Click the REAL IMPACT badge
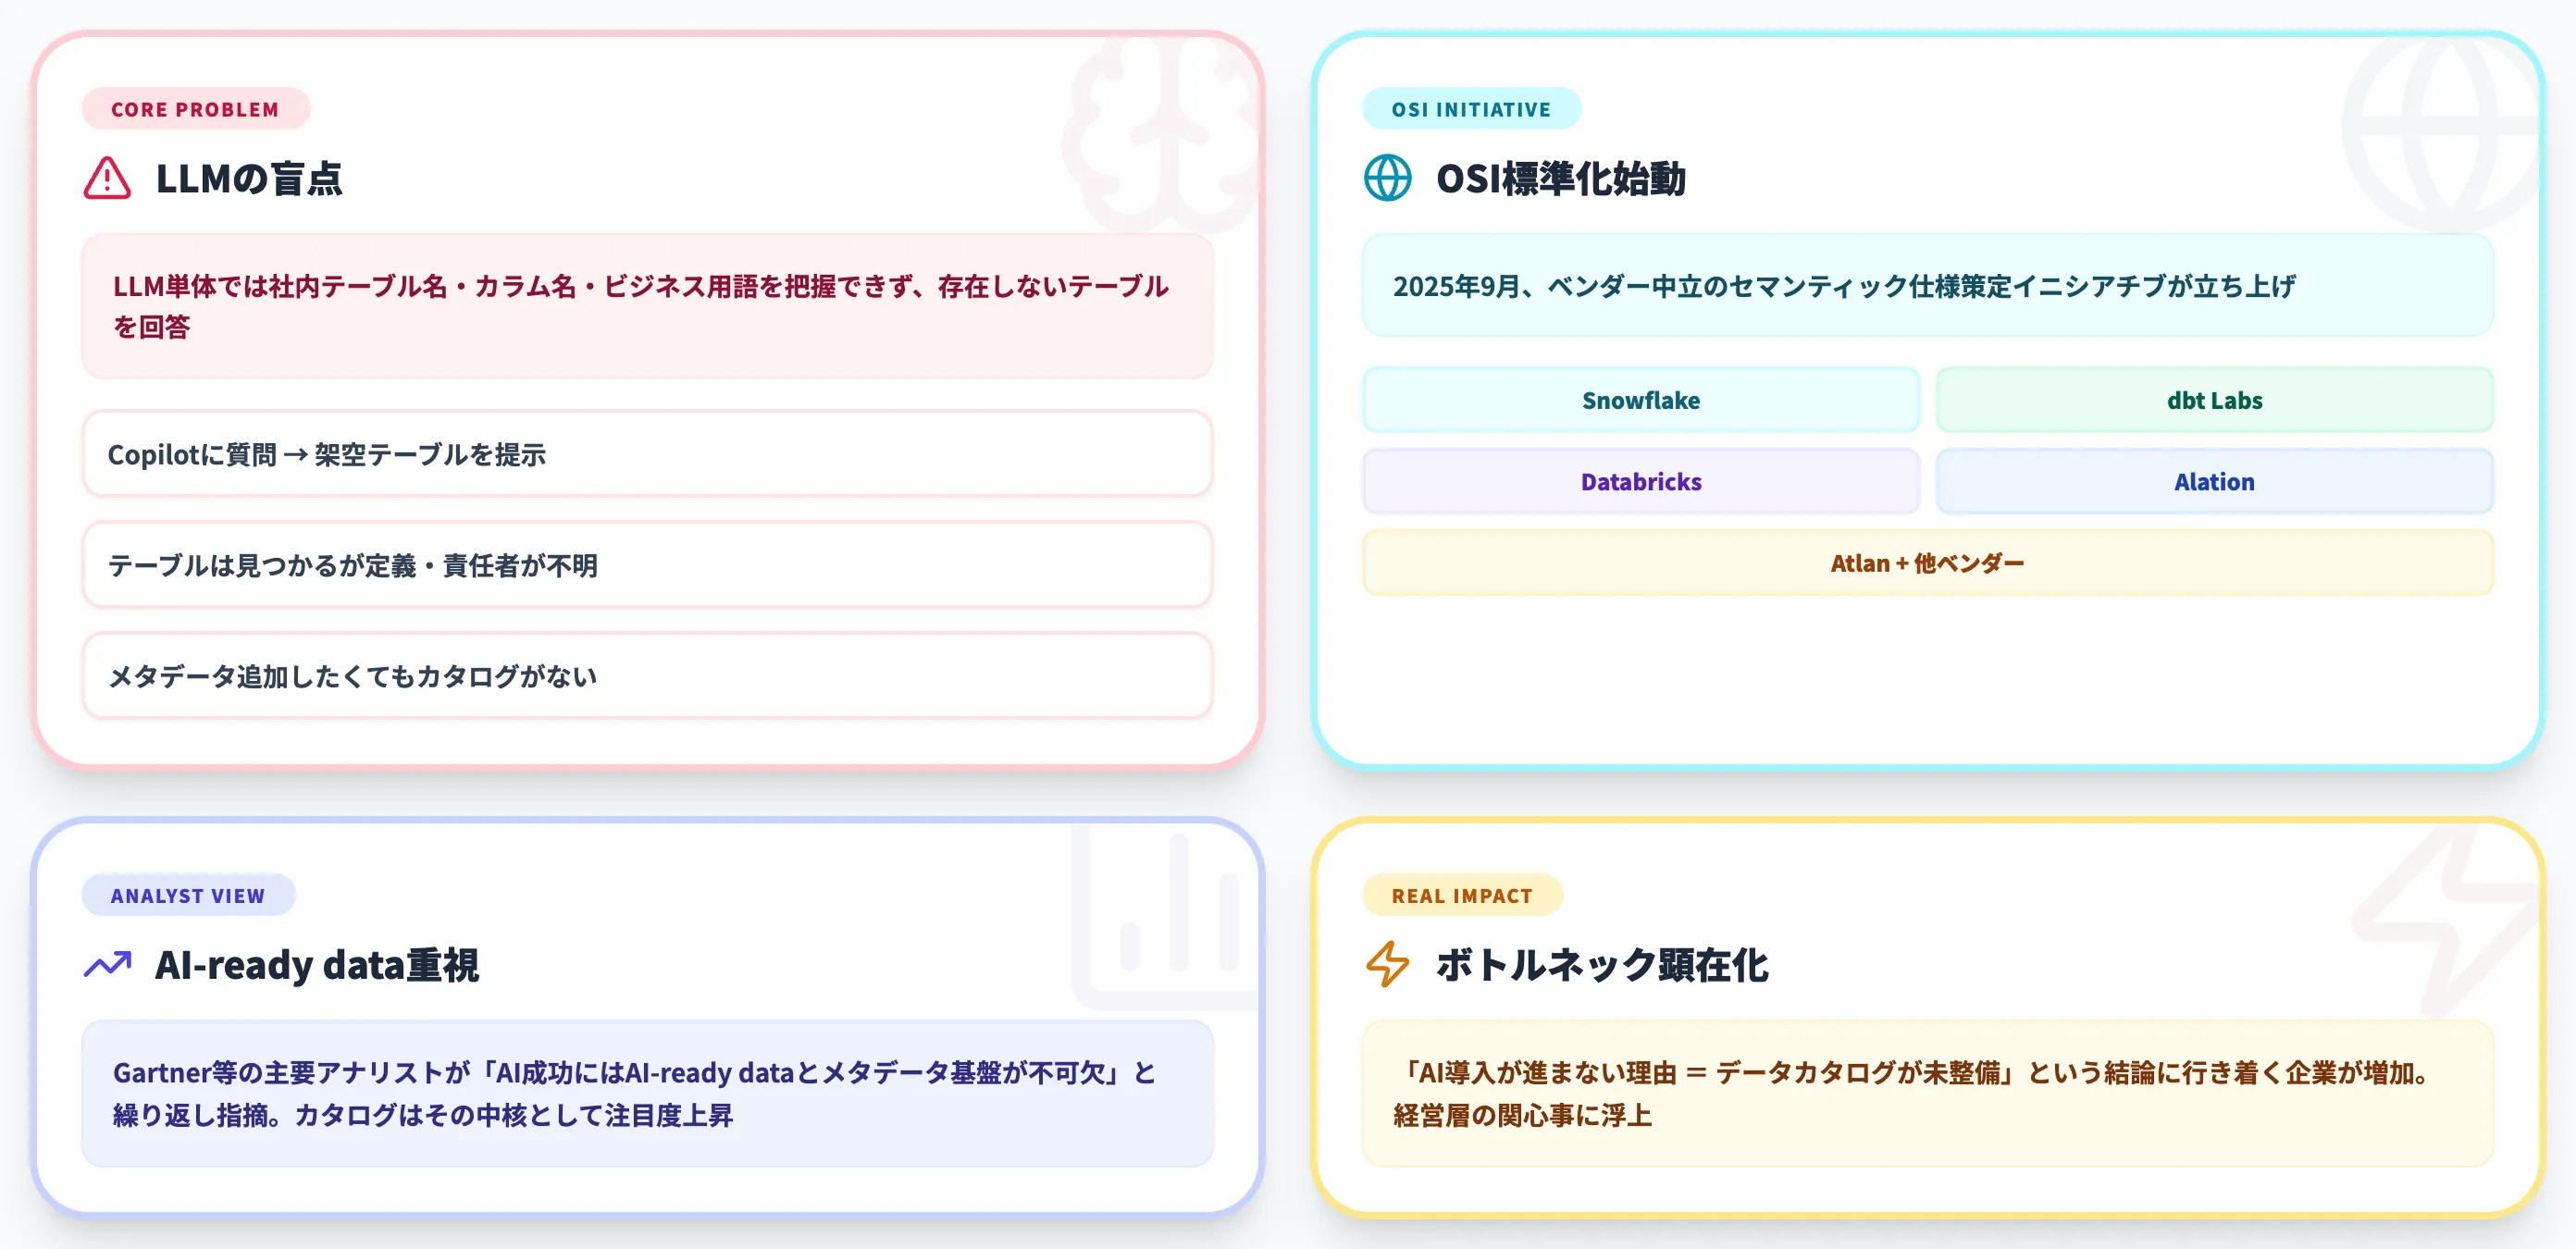The width and height of the screenshot is (2576, 1249). pyautogui.click(x=1463, y=895)
